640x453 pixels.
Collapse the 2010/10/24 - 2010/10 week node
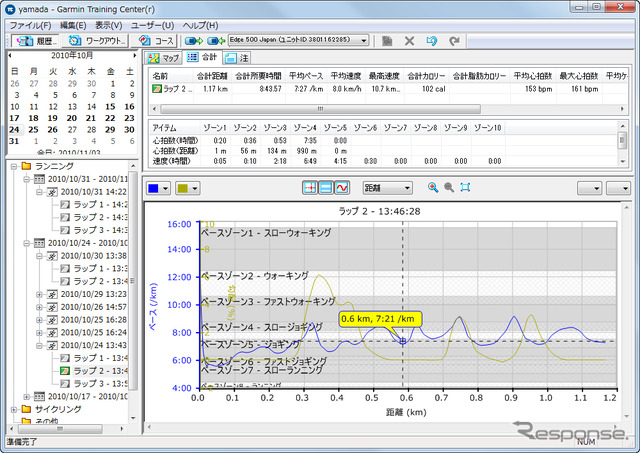pos(26,243)
